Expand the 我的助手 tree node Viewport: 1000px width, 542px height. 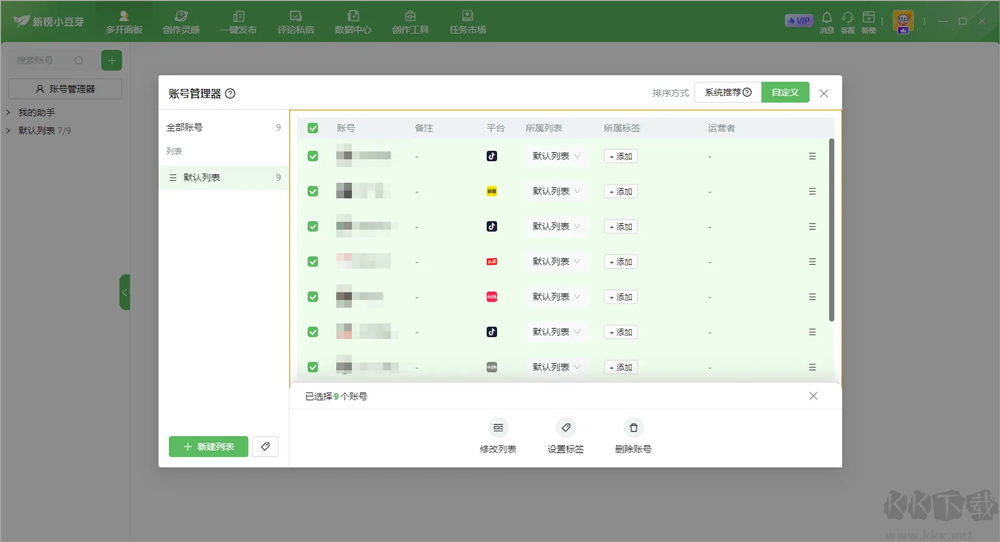click(8, 113)
